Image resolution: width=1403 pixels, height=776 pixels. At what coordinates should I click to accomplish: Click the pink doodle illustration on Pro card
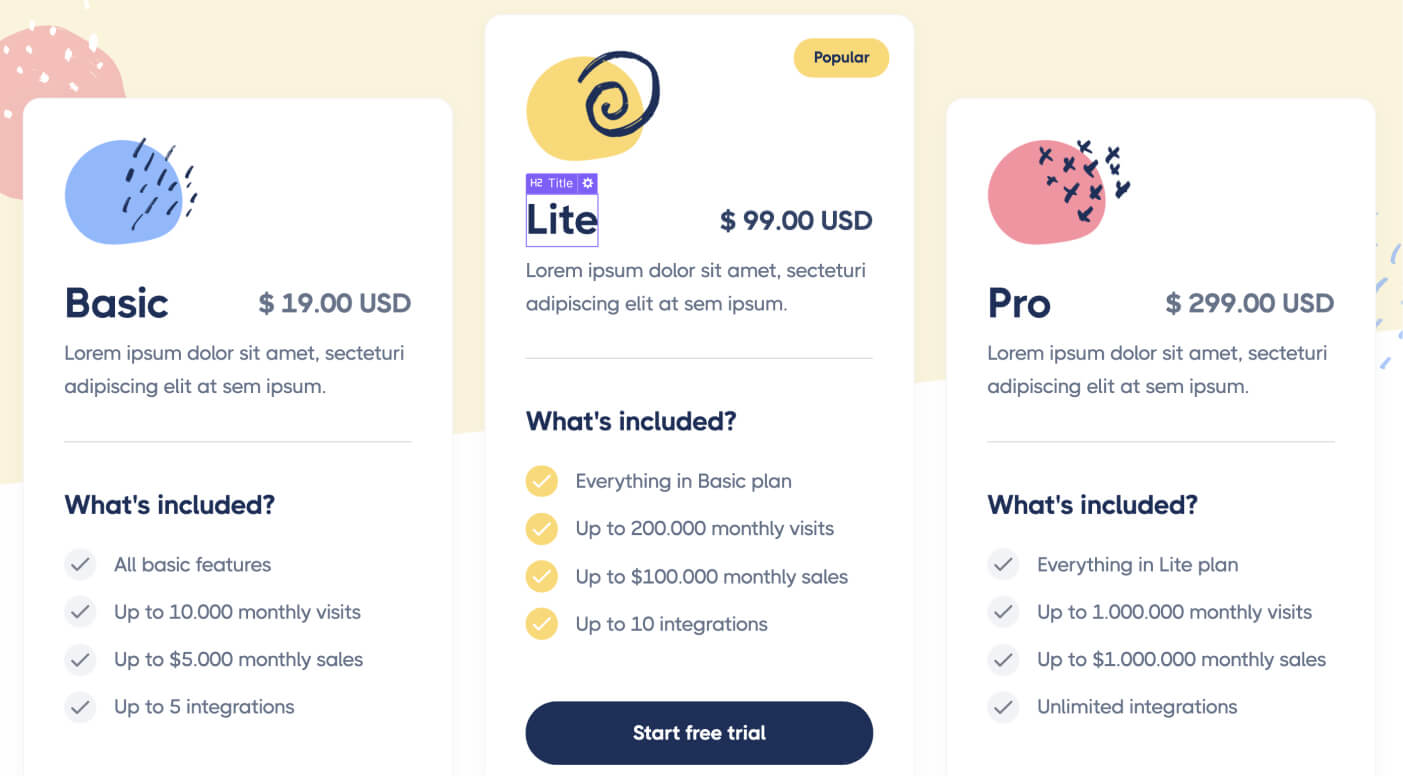[1054, 190]
